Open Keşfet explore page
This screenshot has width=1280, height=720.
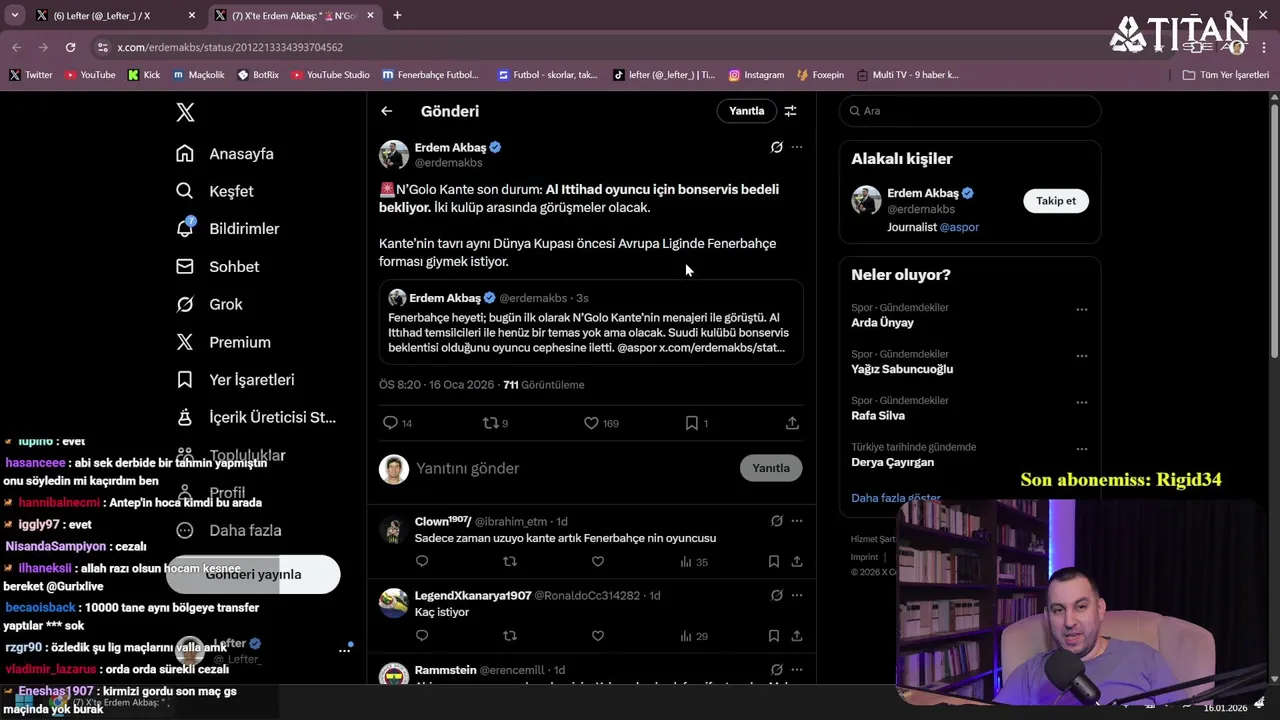(215, 191)
